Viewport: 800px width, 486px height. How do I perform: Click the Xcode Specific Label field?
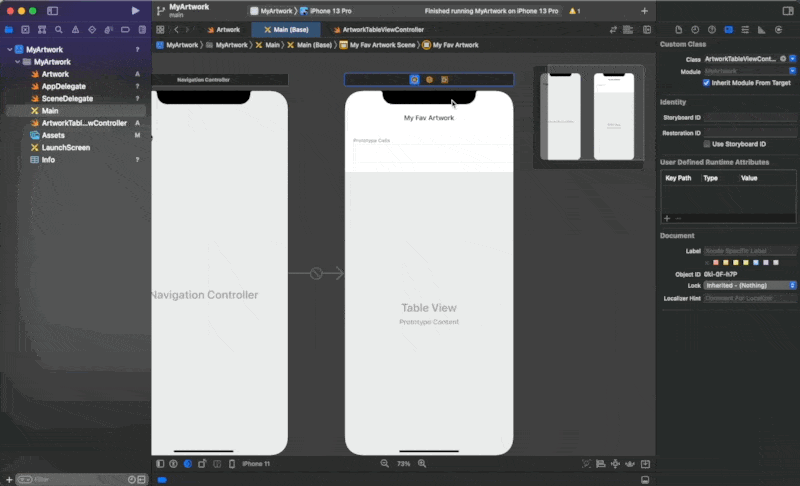(750, 250)
